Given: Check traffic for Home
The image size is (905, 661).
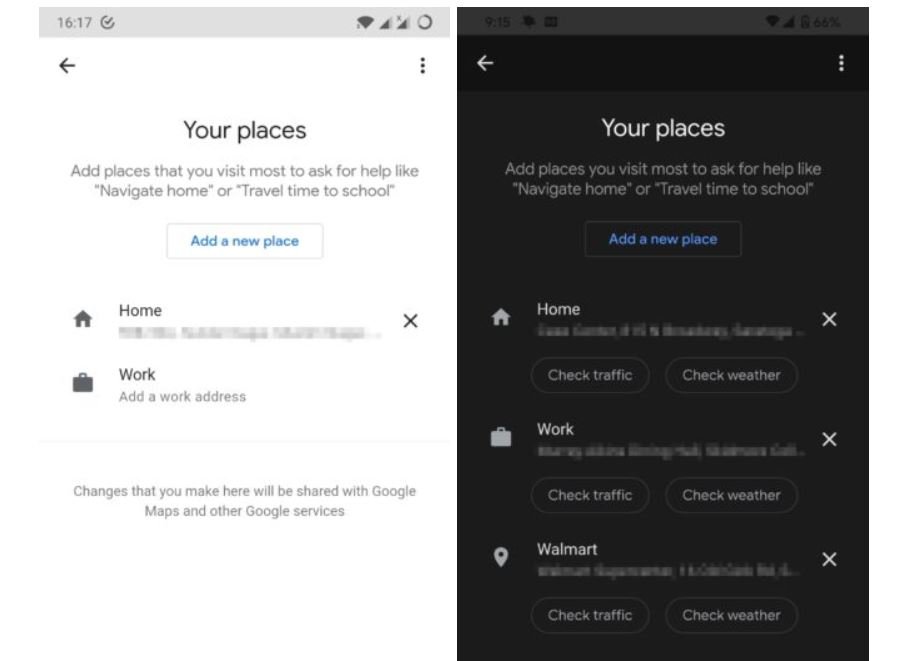Looking at the screenshot, I should tap(590, 375).
